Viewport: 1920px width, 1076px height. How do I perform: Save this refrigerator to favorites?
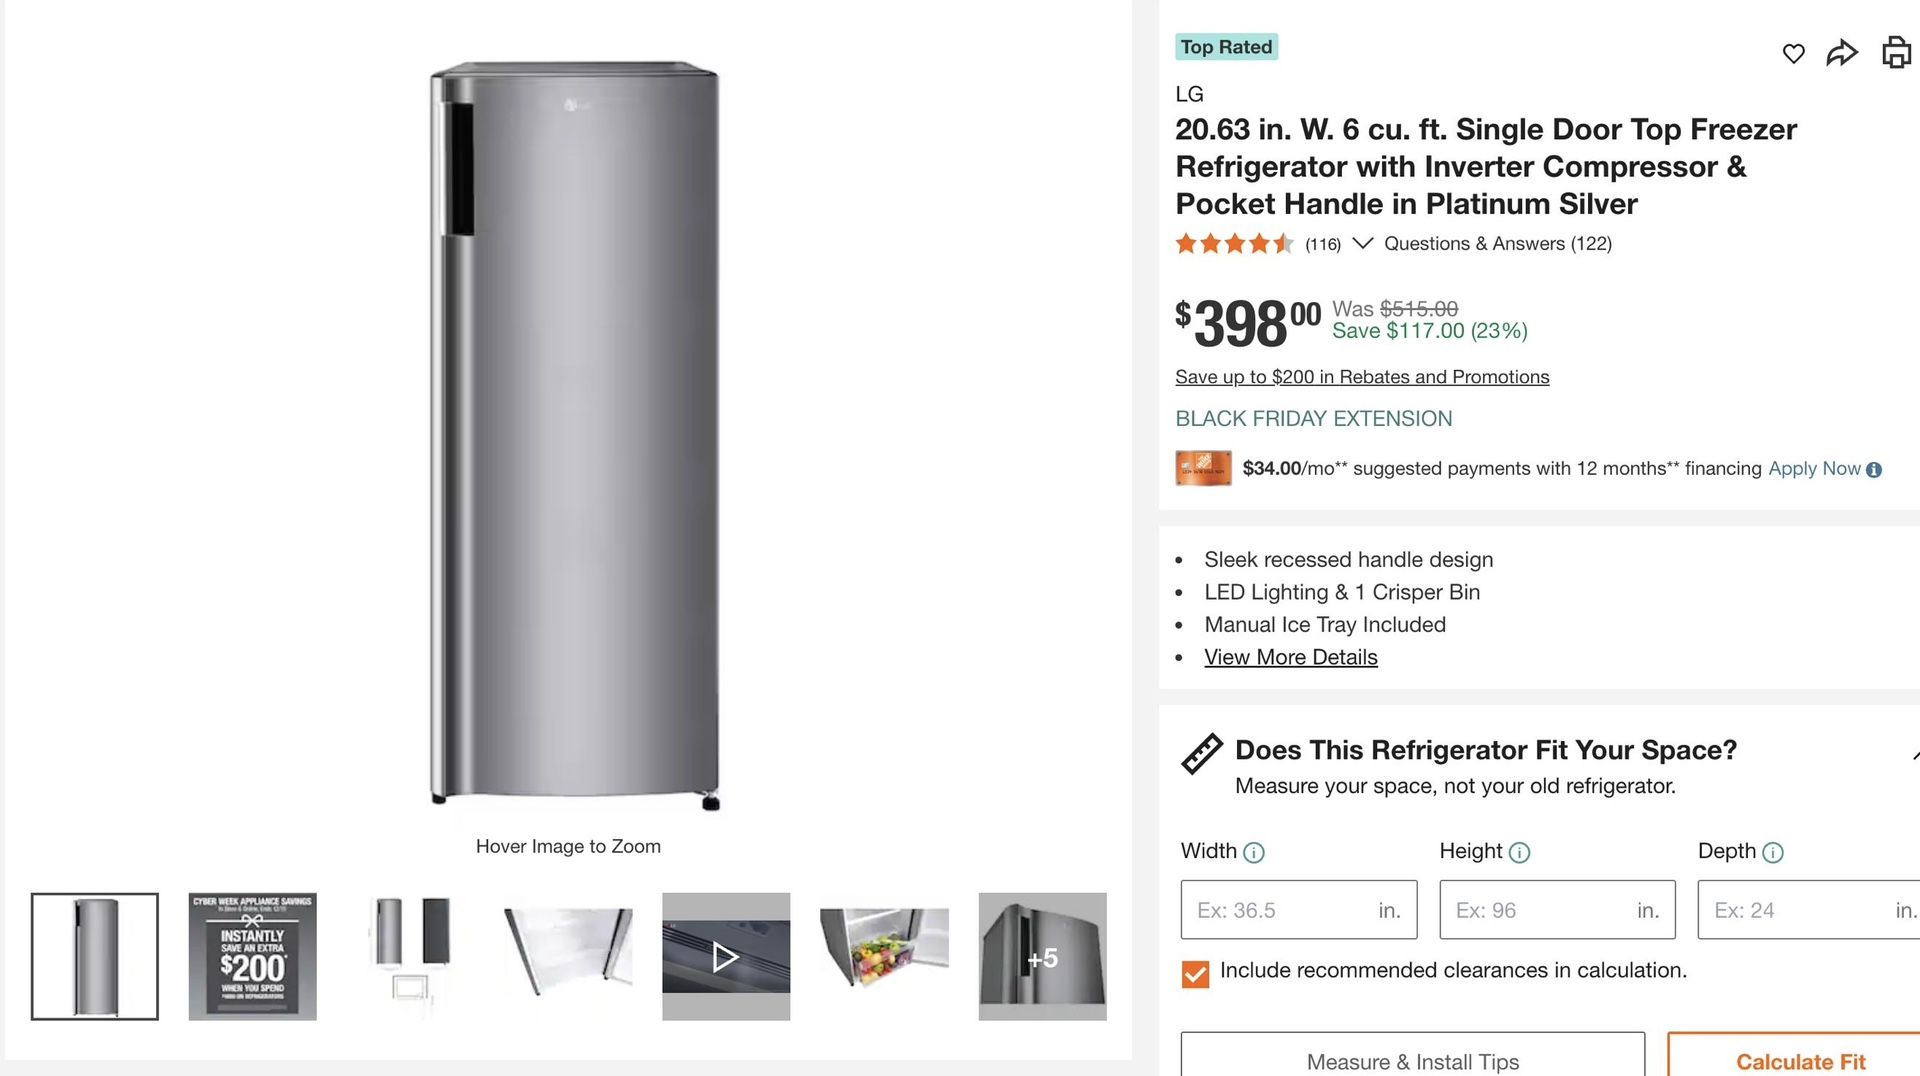[x=1793, y=54]
